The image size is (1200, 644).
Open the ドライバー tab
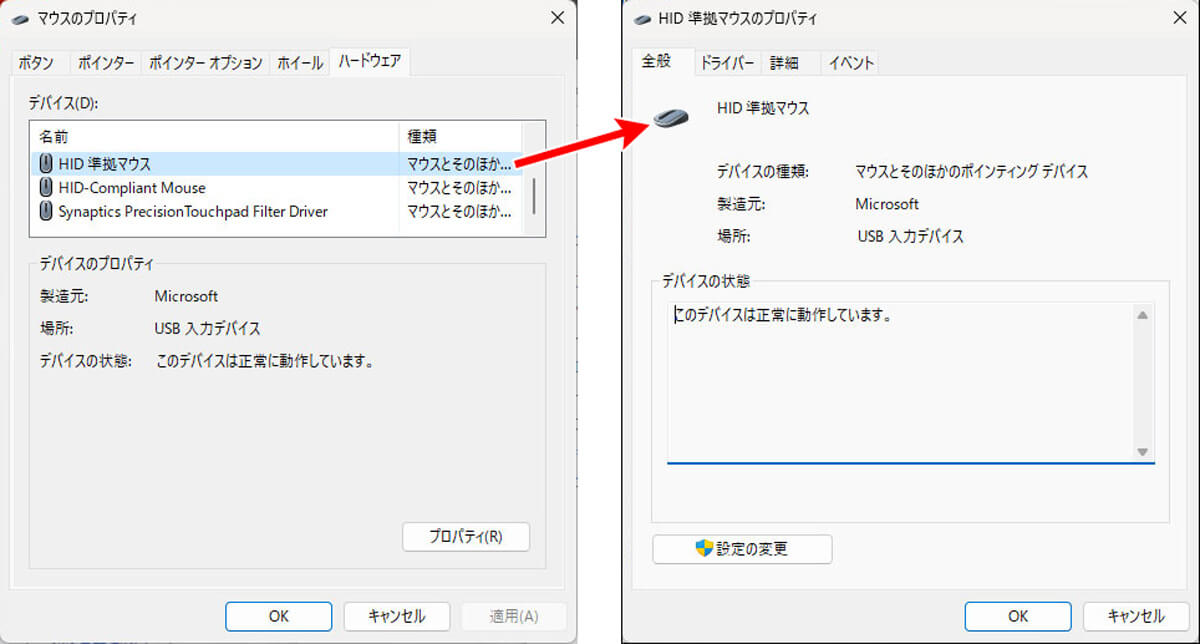727,63
